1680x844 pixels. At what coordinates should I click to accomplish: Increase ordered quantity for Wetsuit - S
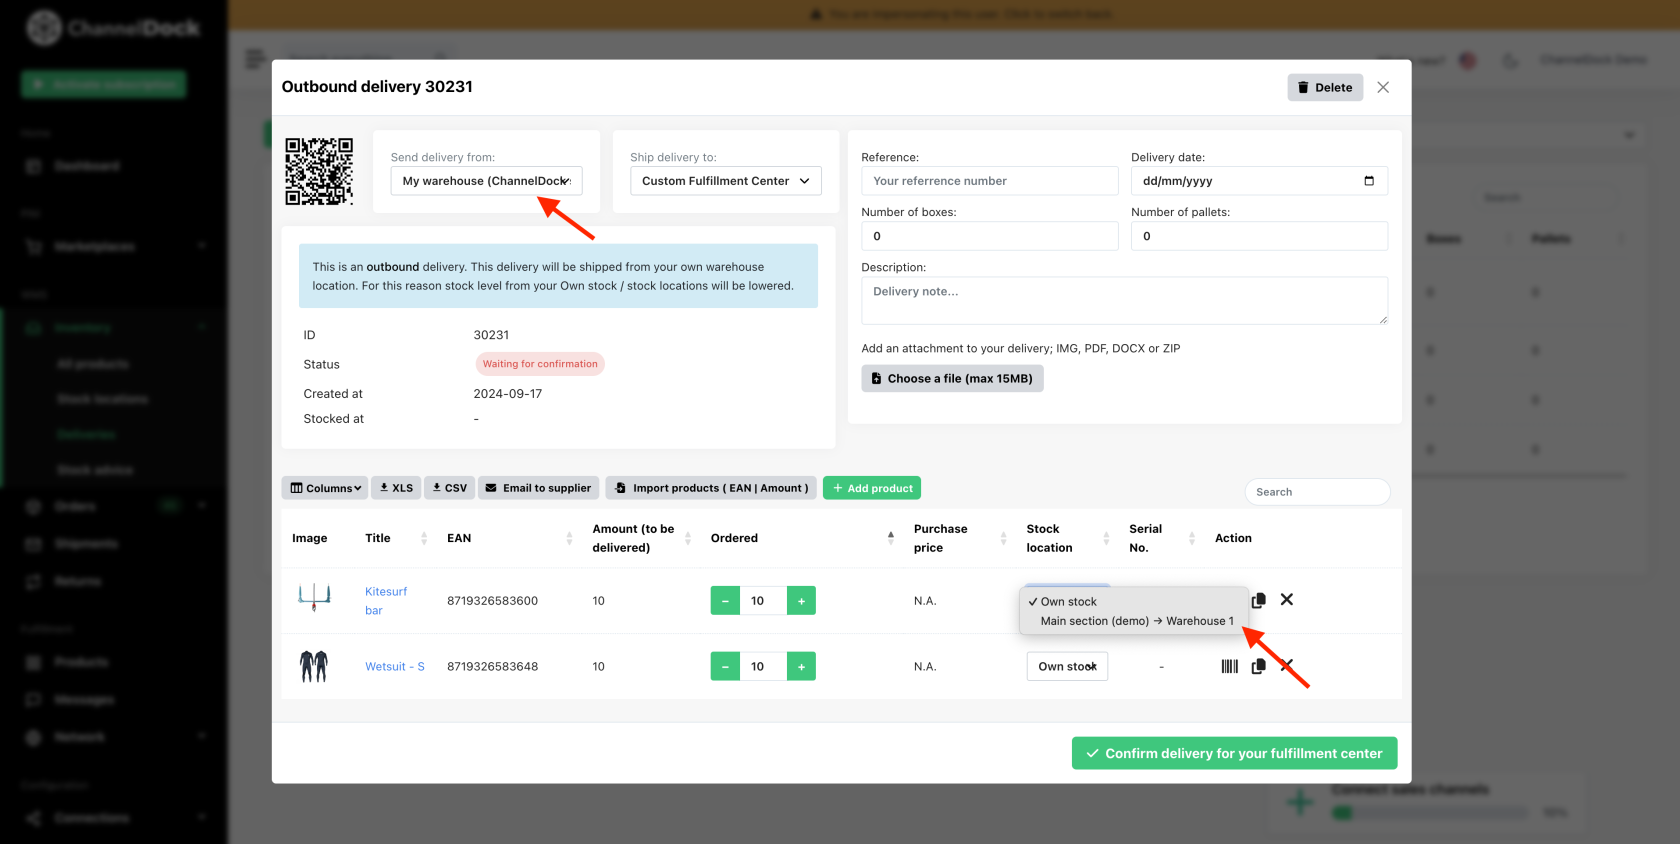click(801, 666)
